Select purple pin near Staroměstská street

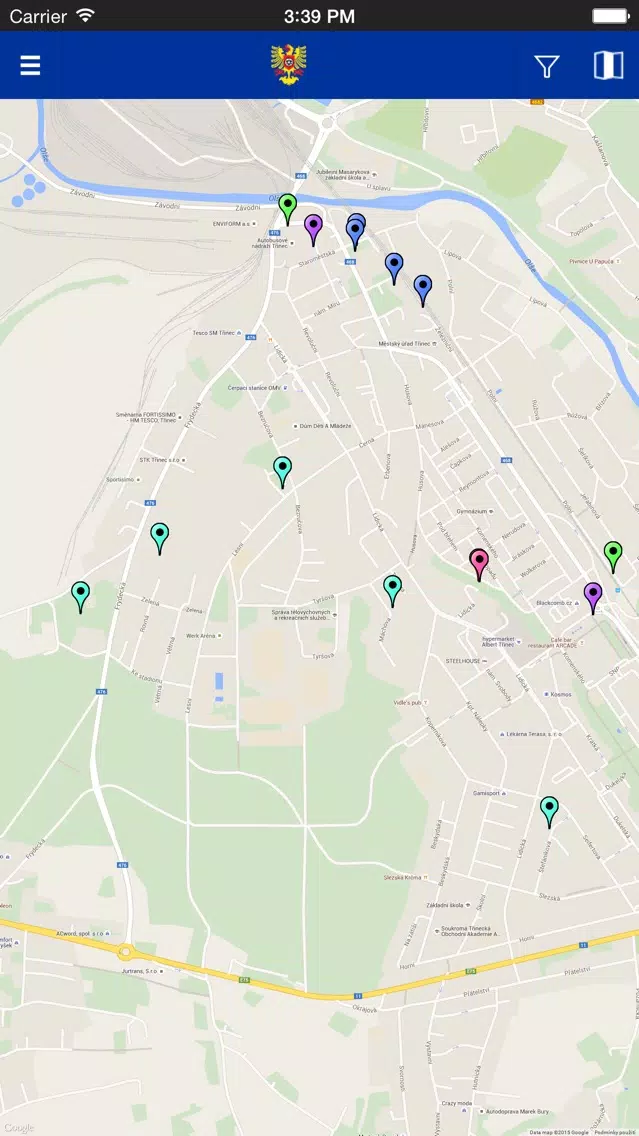(313, 230)
